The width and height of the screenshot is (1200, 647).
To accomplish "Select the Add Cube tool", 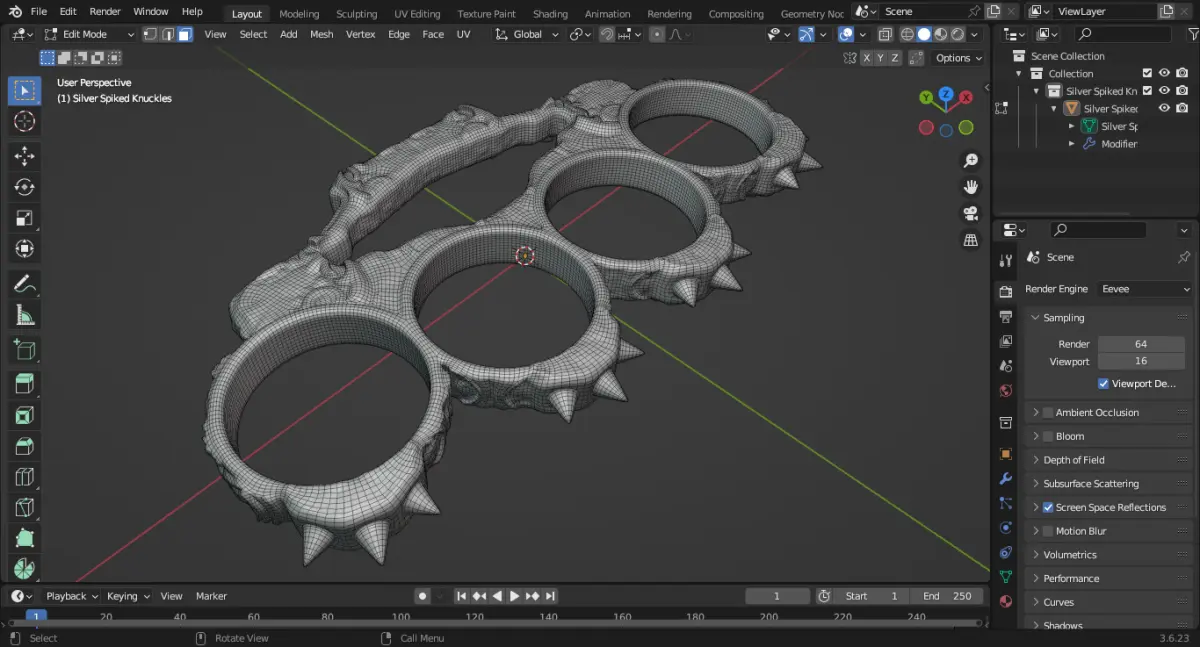I will coord(25,349).
